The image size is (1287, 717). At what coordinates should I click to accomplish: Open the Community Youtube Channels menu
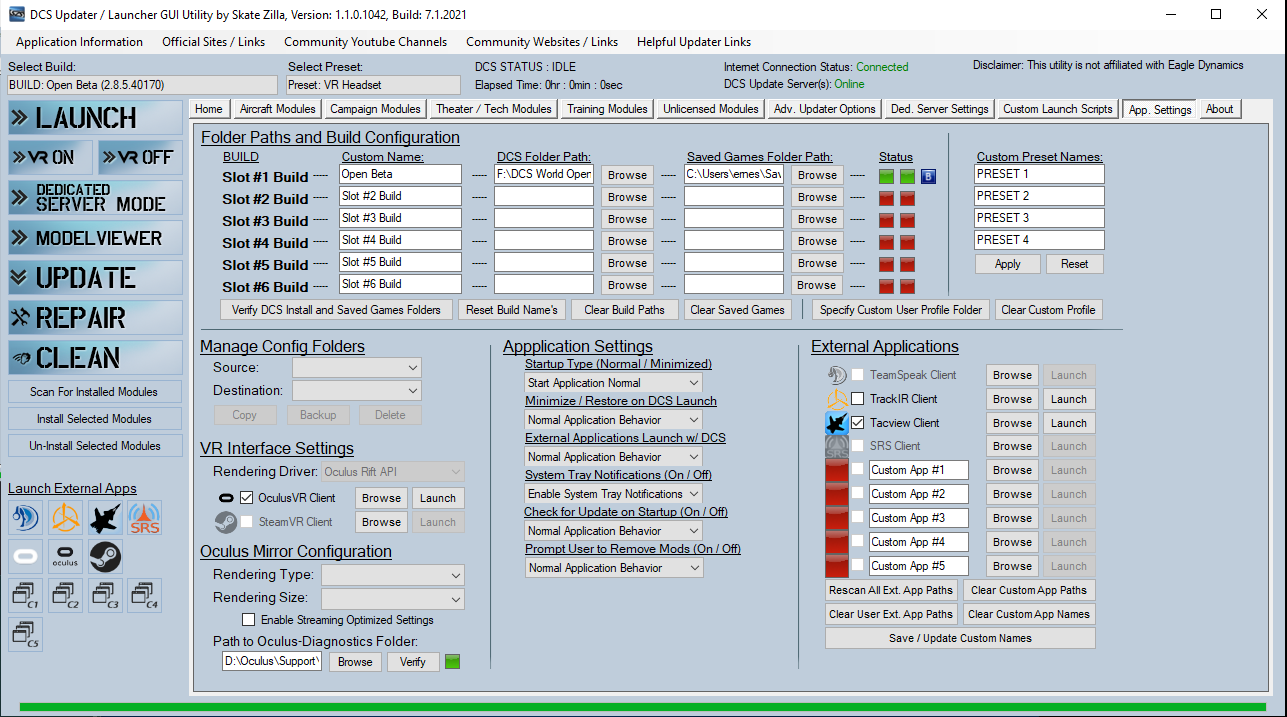point(366,42)
